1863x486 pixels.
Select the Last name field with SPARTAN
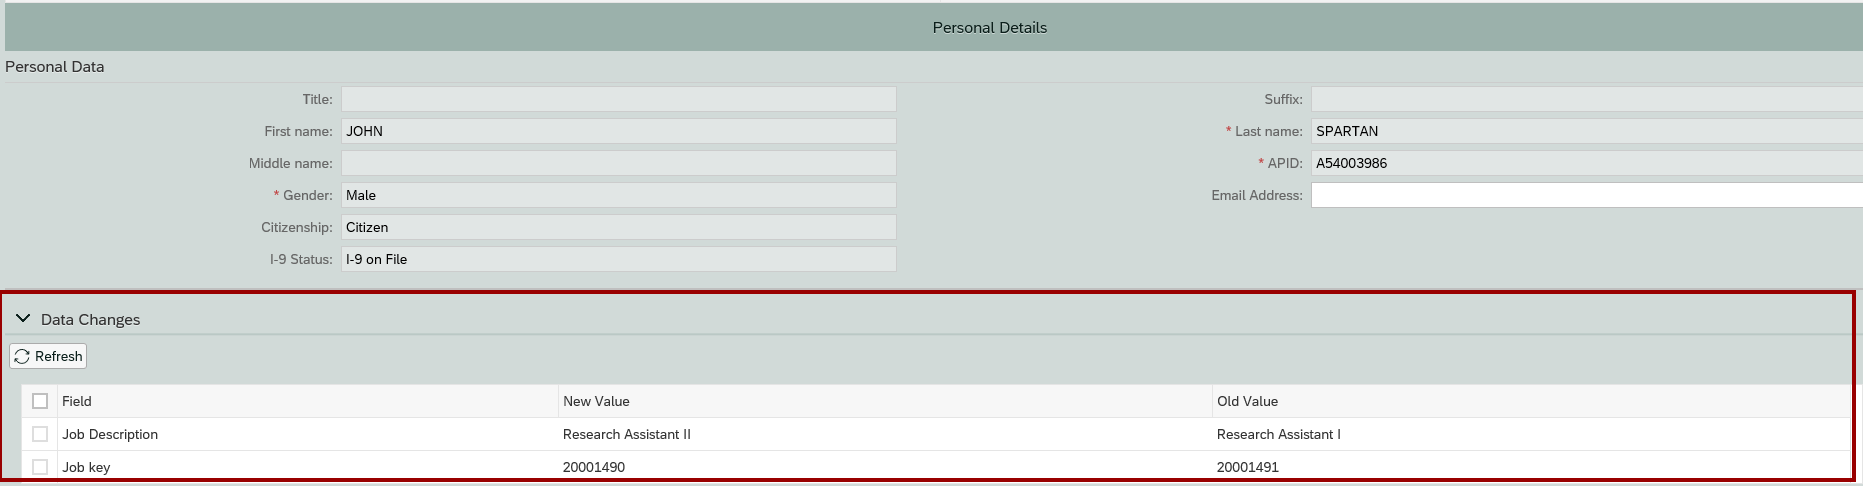[1585, 131]
